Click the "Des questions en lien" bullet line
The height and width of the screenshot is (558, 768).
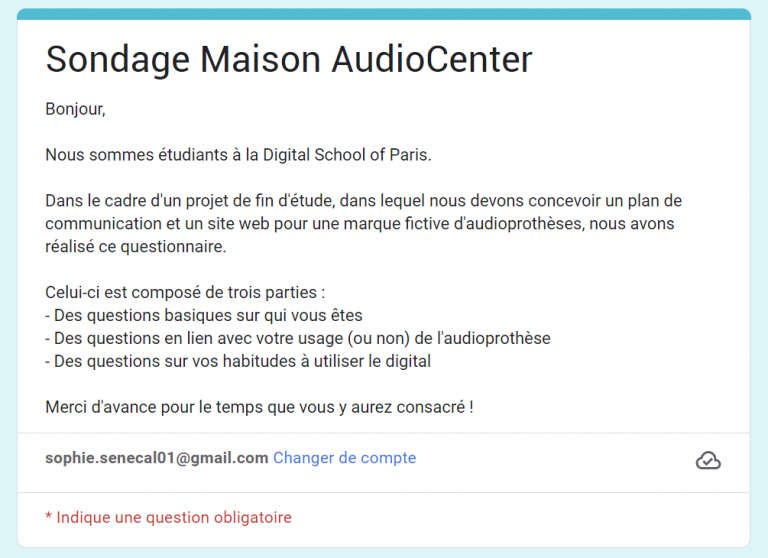tap(298, 338)
